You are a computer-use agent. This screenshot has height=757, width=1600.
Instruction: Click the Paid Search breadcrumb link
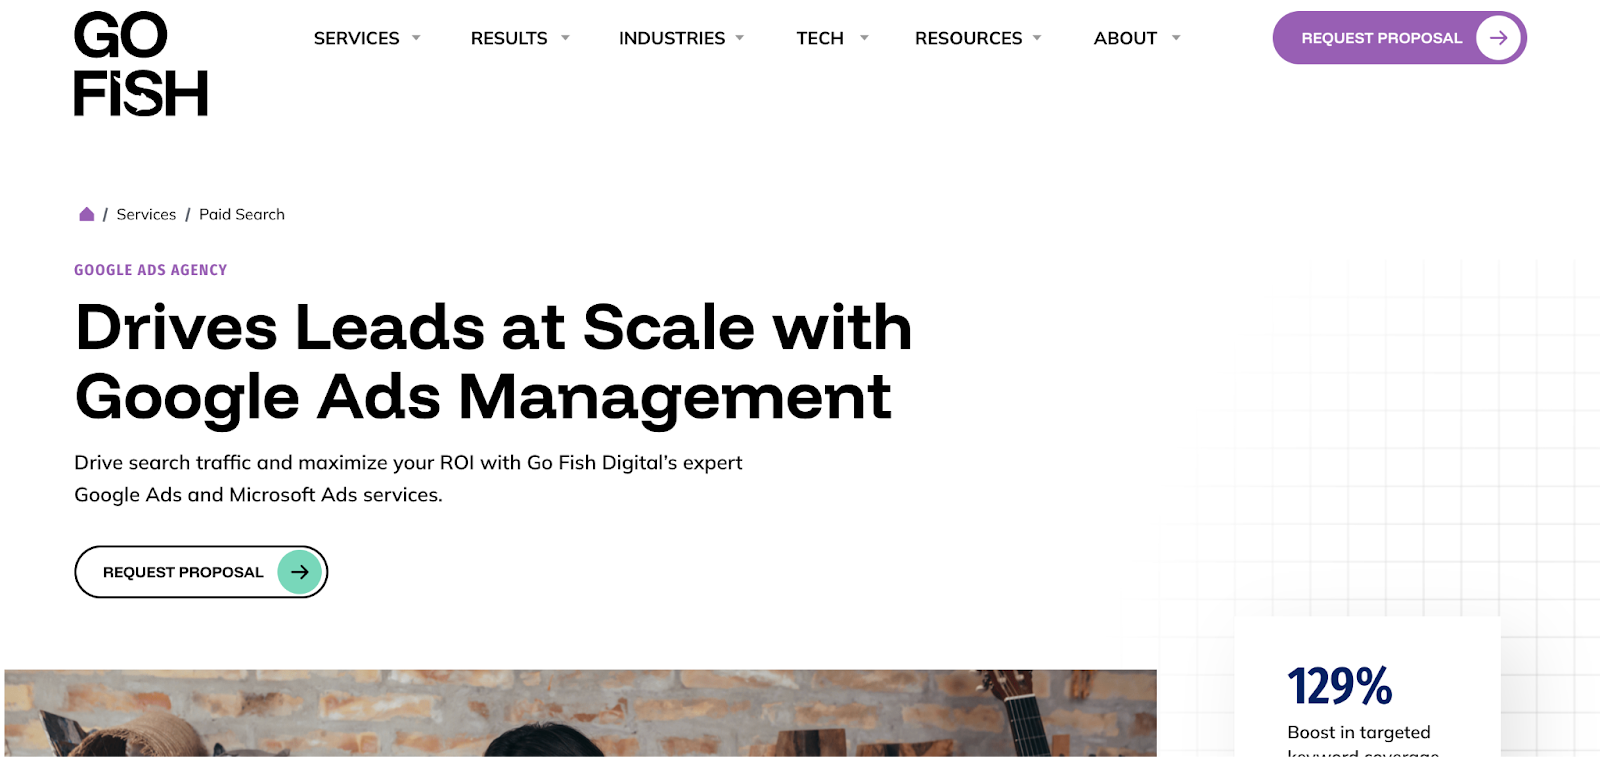(240, 213)
